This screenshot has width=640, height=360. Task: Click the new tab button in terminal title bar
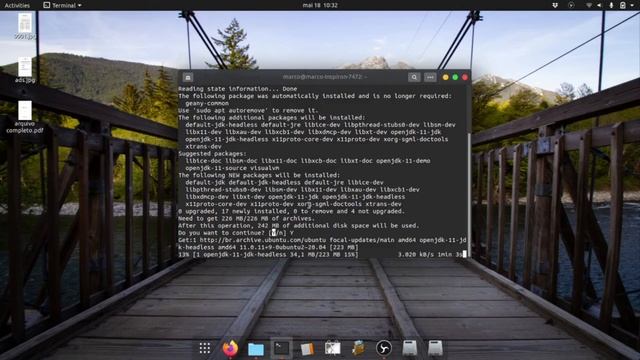[188, 77]
